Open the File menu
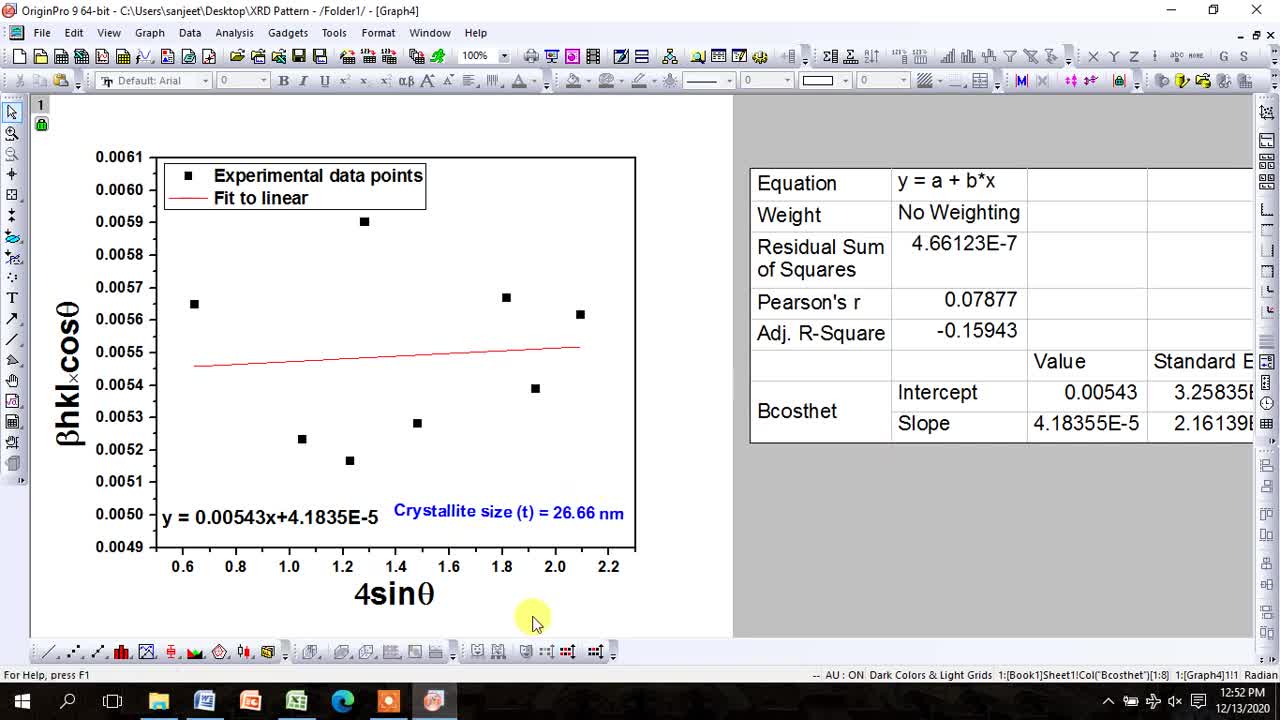 [42, 33]
